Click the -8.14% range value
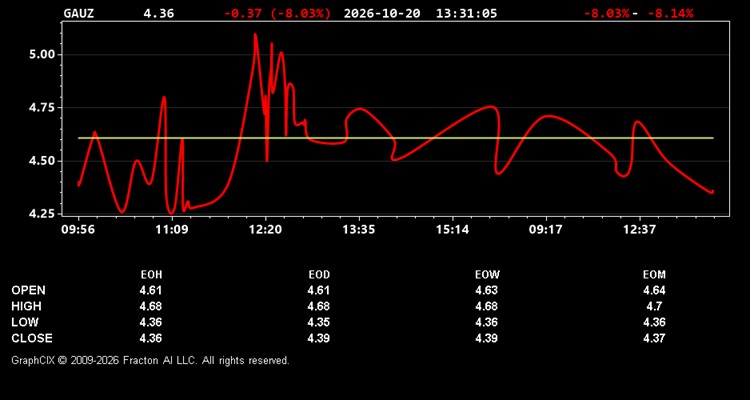The image size is (750, 400). pos(670,13)
